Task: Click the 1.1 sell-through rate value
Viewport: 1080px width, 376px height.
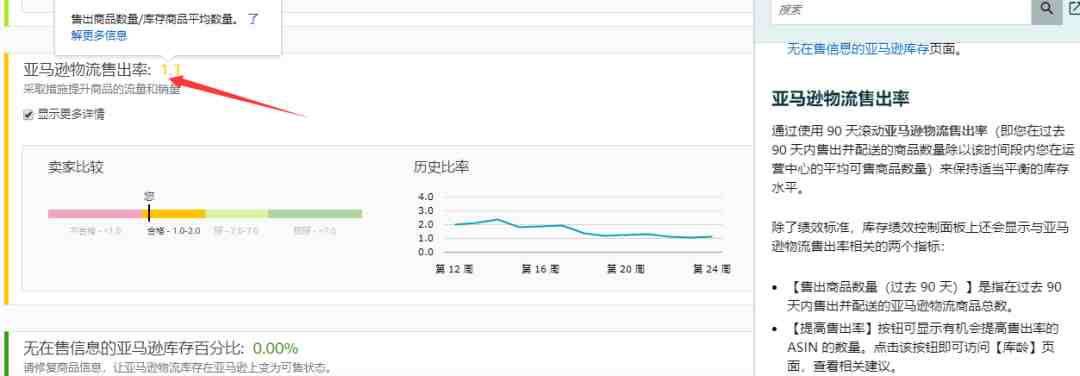Action: (170, 70)
